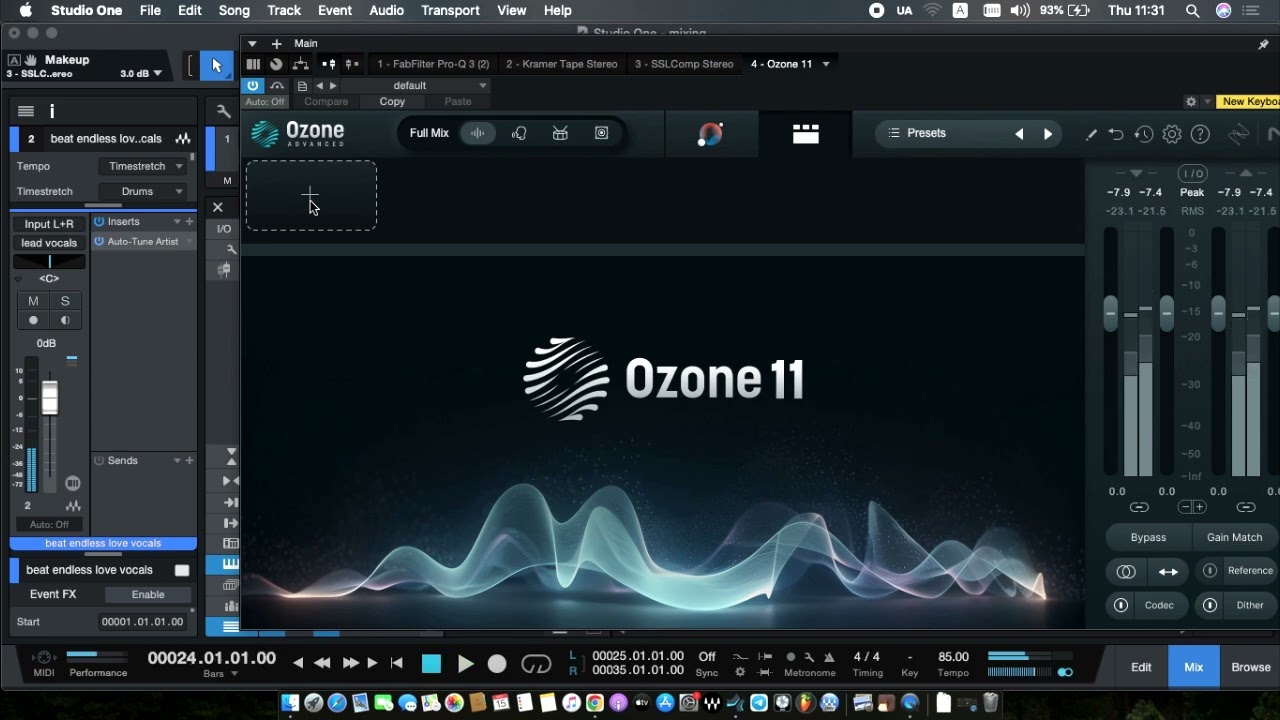1280x720 pixels.
Task: Turn on the Reference power toggle
Action: point(1210,571)
